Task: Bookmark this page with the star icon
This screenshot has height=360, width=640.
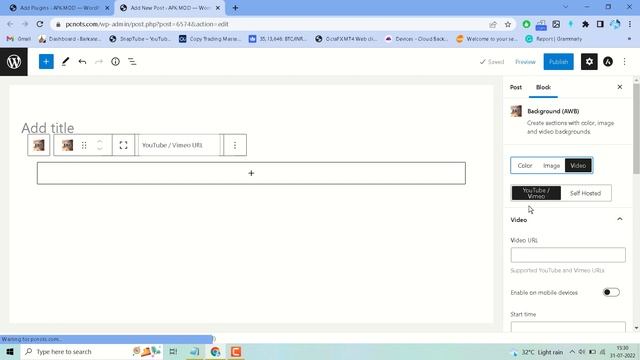Action: coord(508,24)
